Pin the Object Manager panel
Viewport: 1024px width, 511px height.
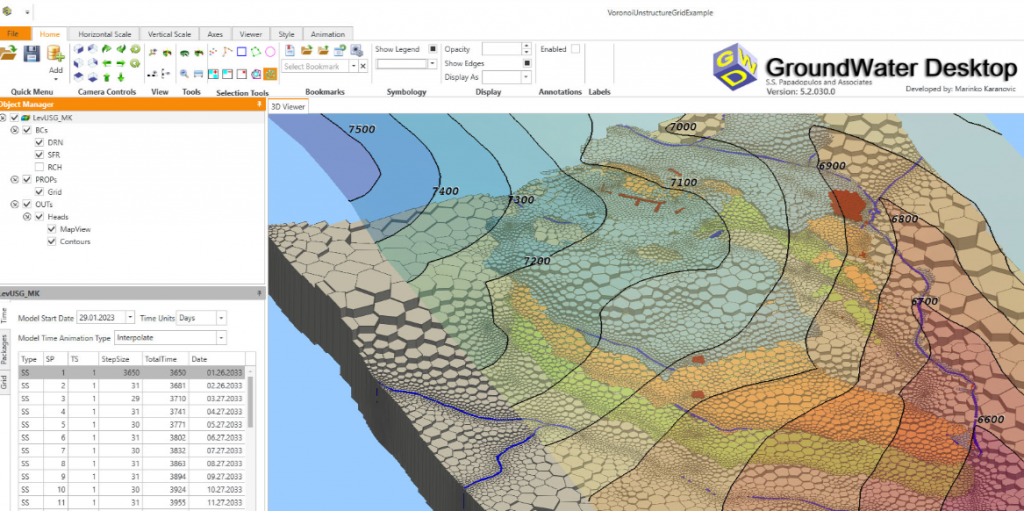tap(260, 104)
